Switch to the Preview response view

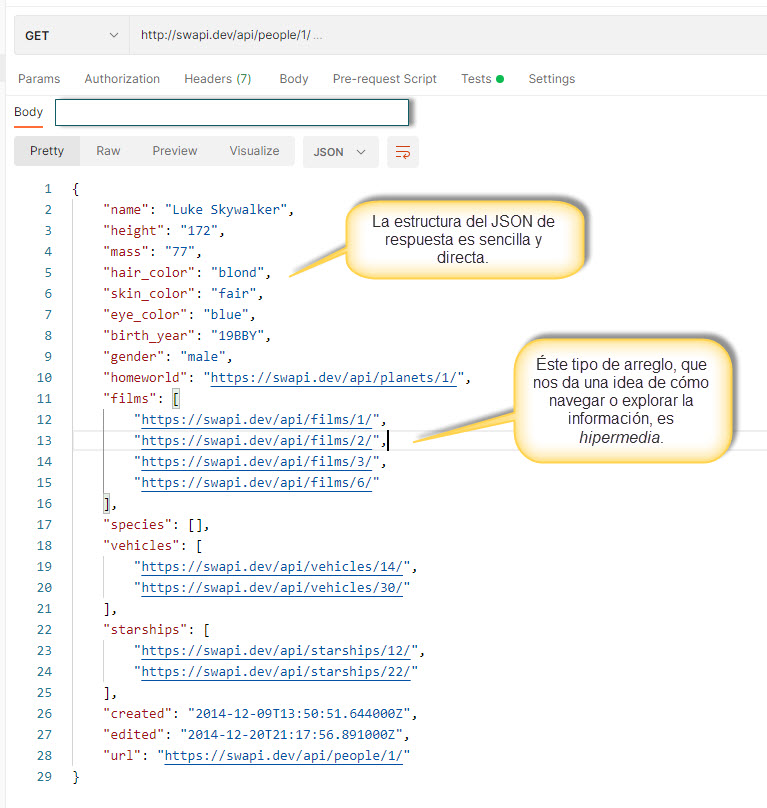tap(174, 150)
